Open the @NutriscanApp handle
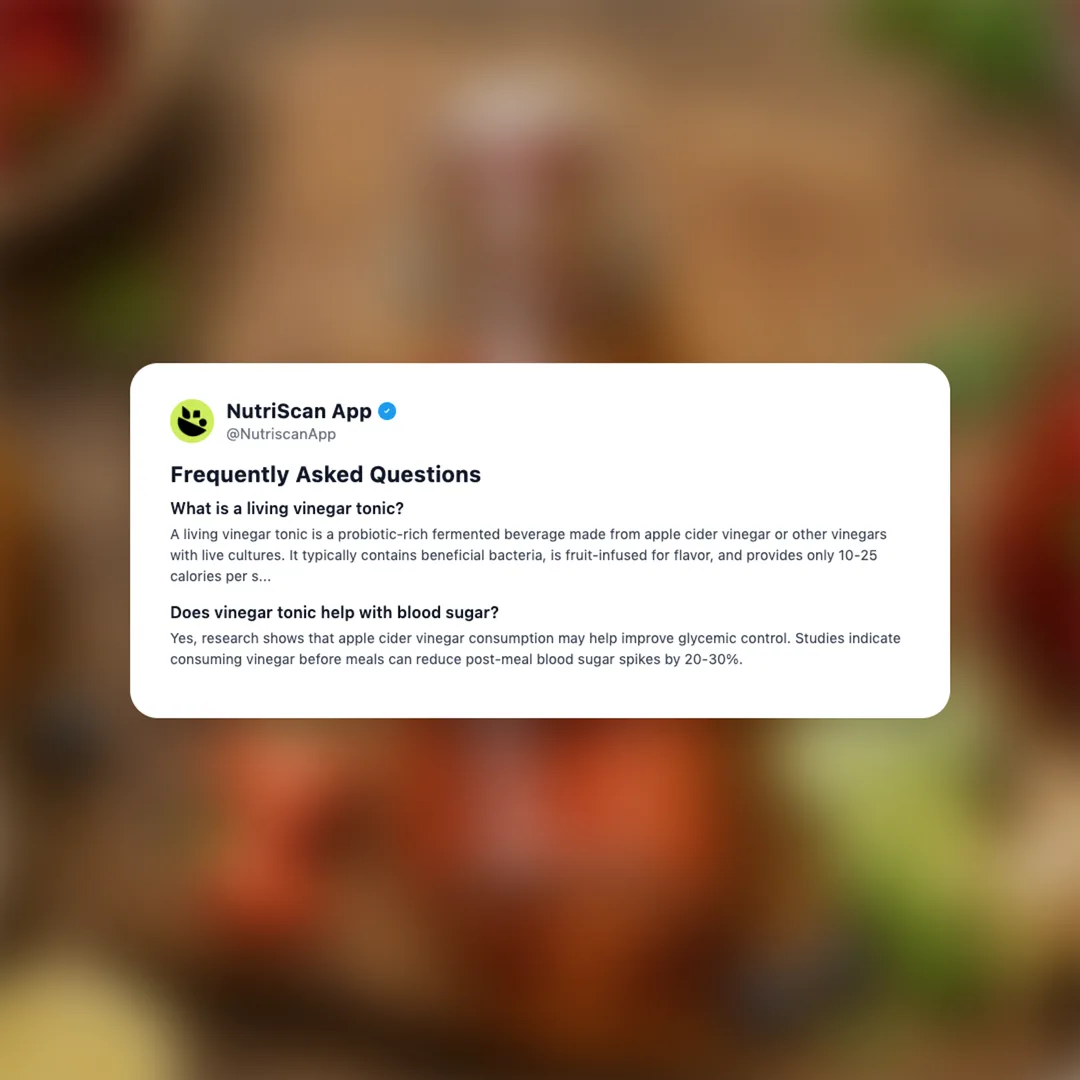Viewport: 1080px width, 1080px height. (281, 434)
